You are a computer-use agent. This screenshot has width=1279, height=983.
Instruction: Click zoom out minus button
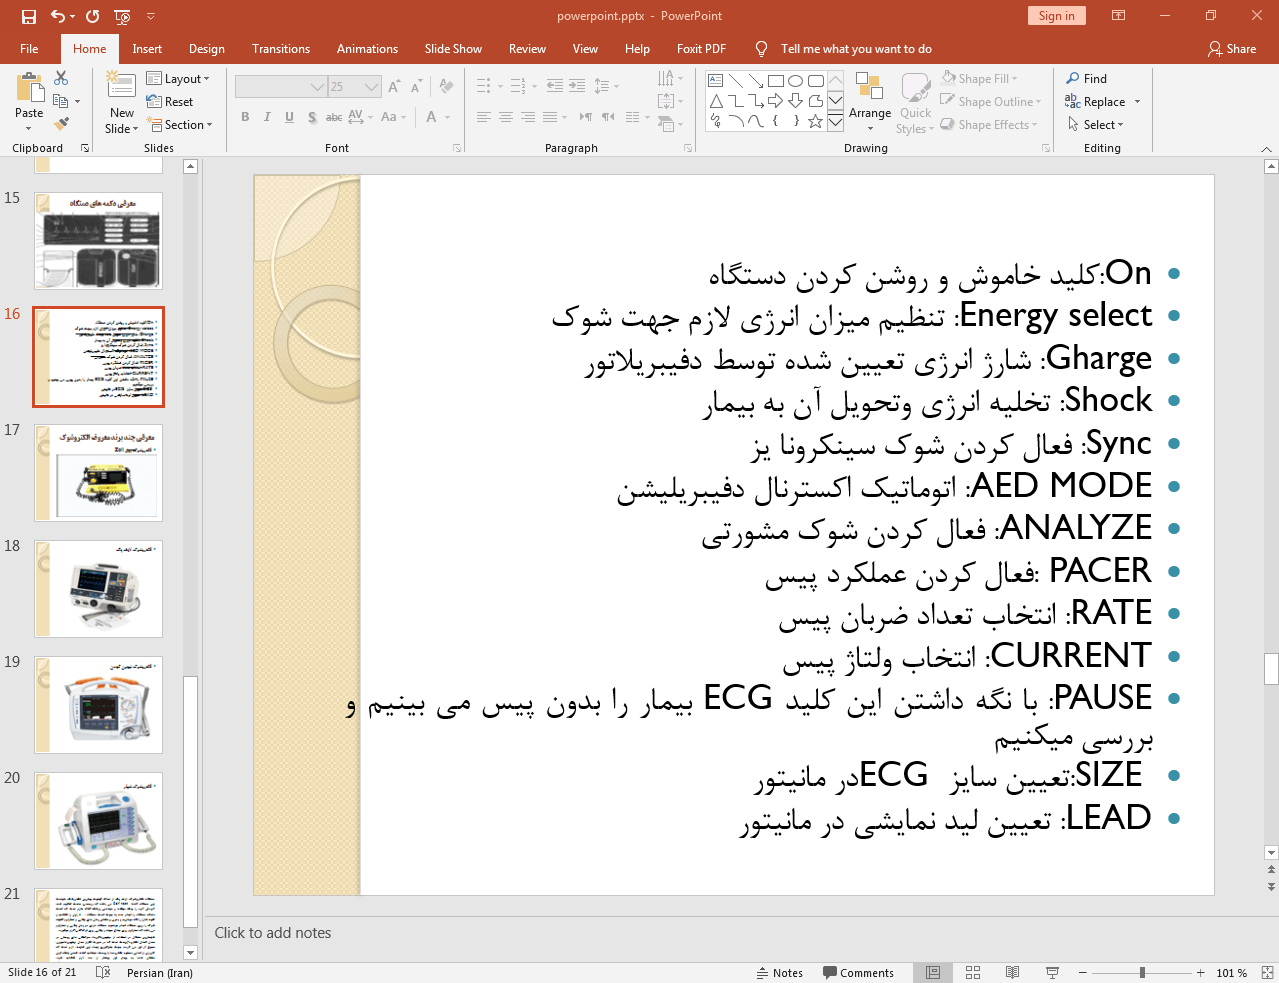click(x=1082, y=972)
